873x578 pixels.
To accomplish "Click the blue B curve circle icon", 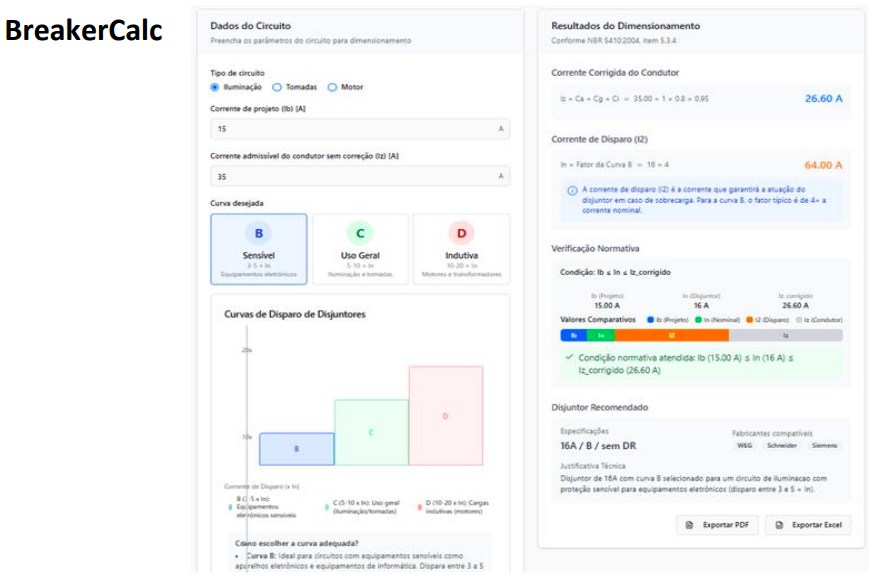I will coord(259,233).
